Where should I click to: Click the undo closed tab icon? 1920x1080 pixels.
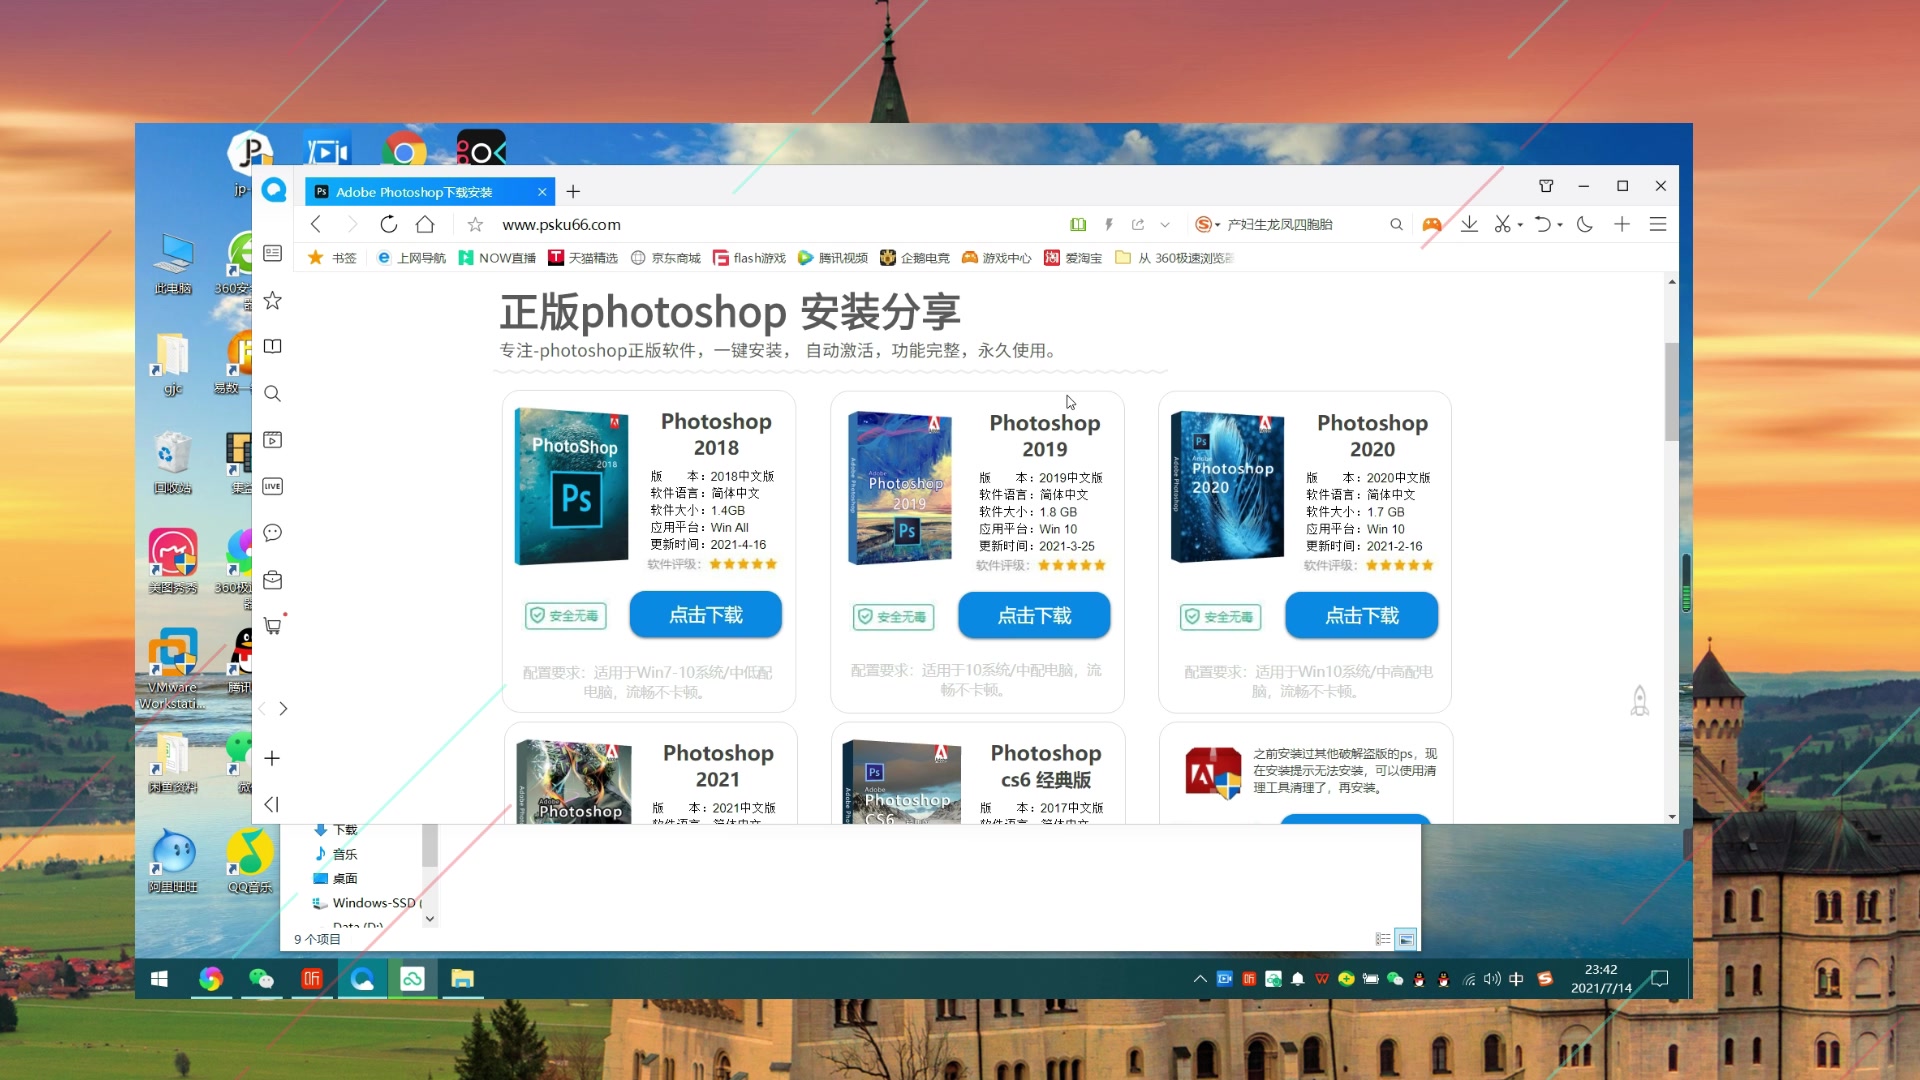pyautogui.click(x=1543, y=224)
